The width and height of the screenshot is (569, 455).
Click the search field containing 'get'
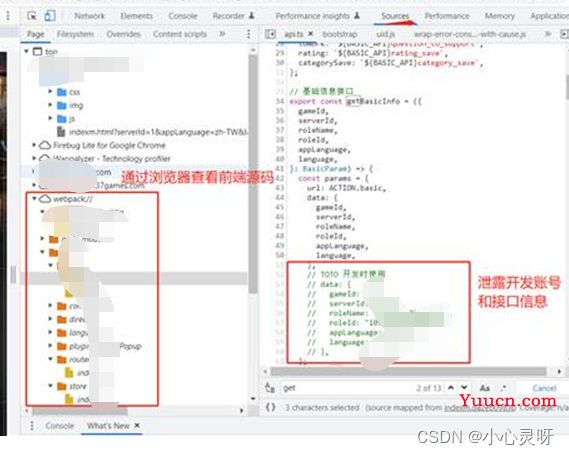click(347, 388)
